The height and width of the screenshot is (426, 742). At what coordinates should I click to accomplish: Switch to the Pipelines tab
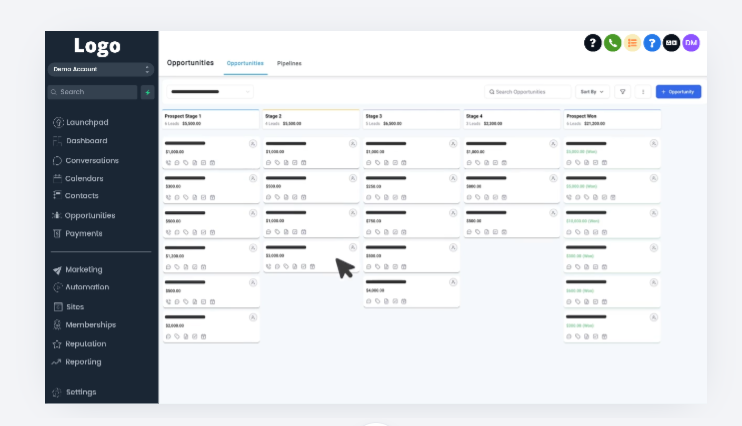tap(289, 63)
